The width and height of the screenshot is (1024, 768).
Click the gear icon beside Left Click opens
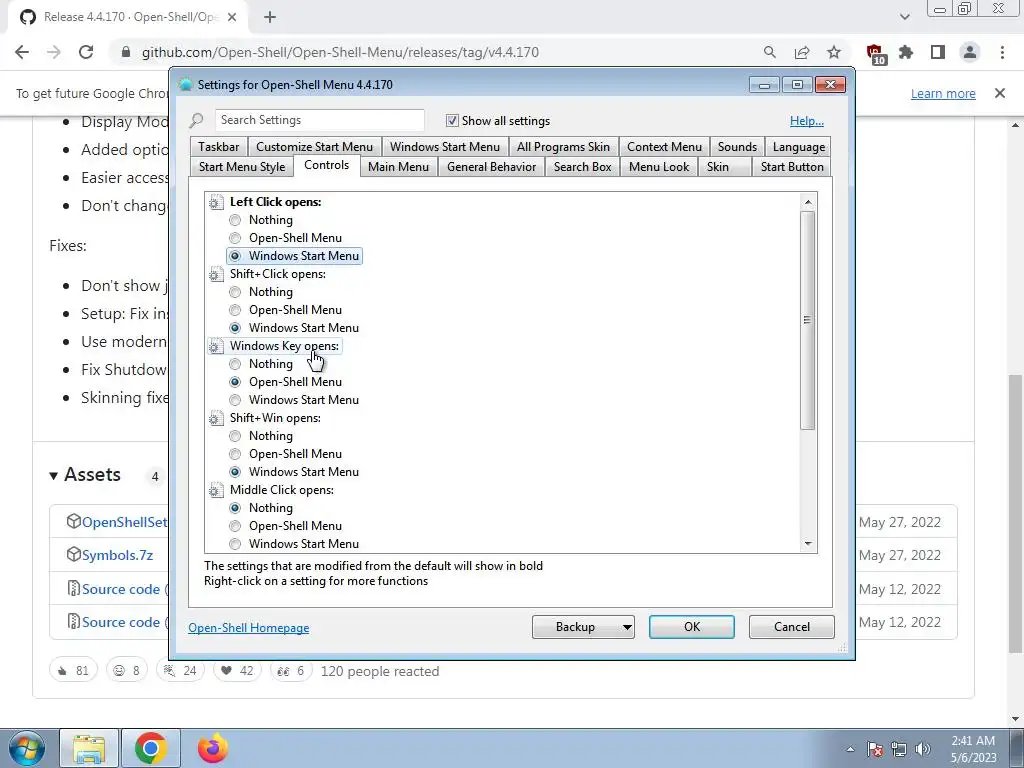pos(216,202)
